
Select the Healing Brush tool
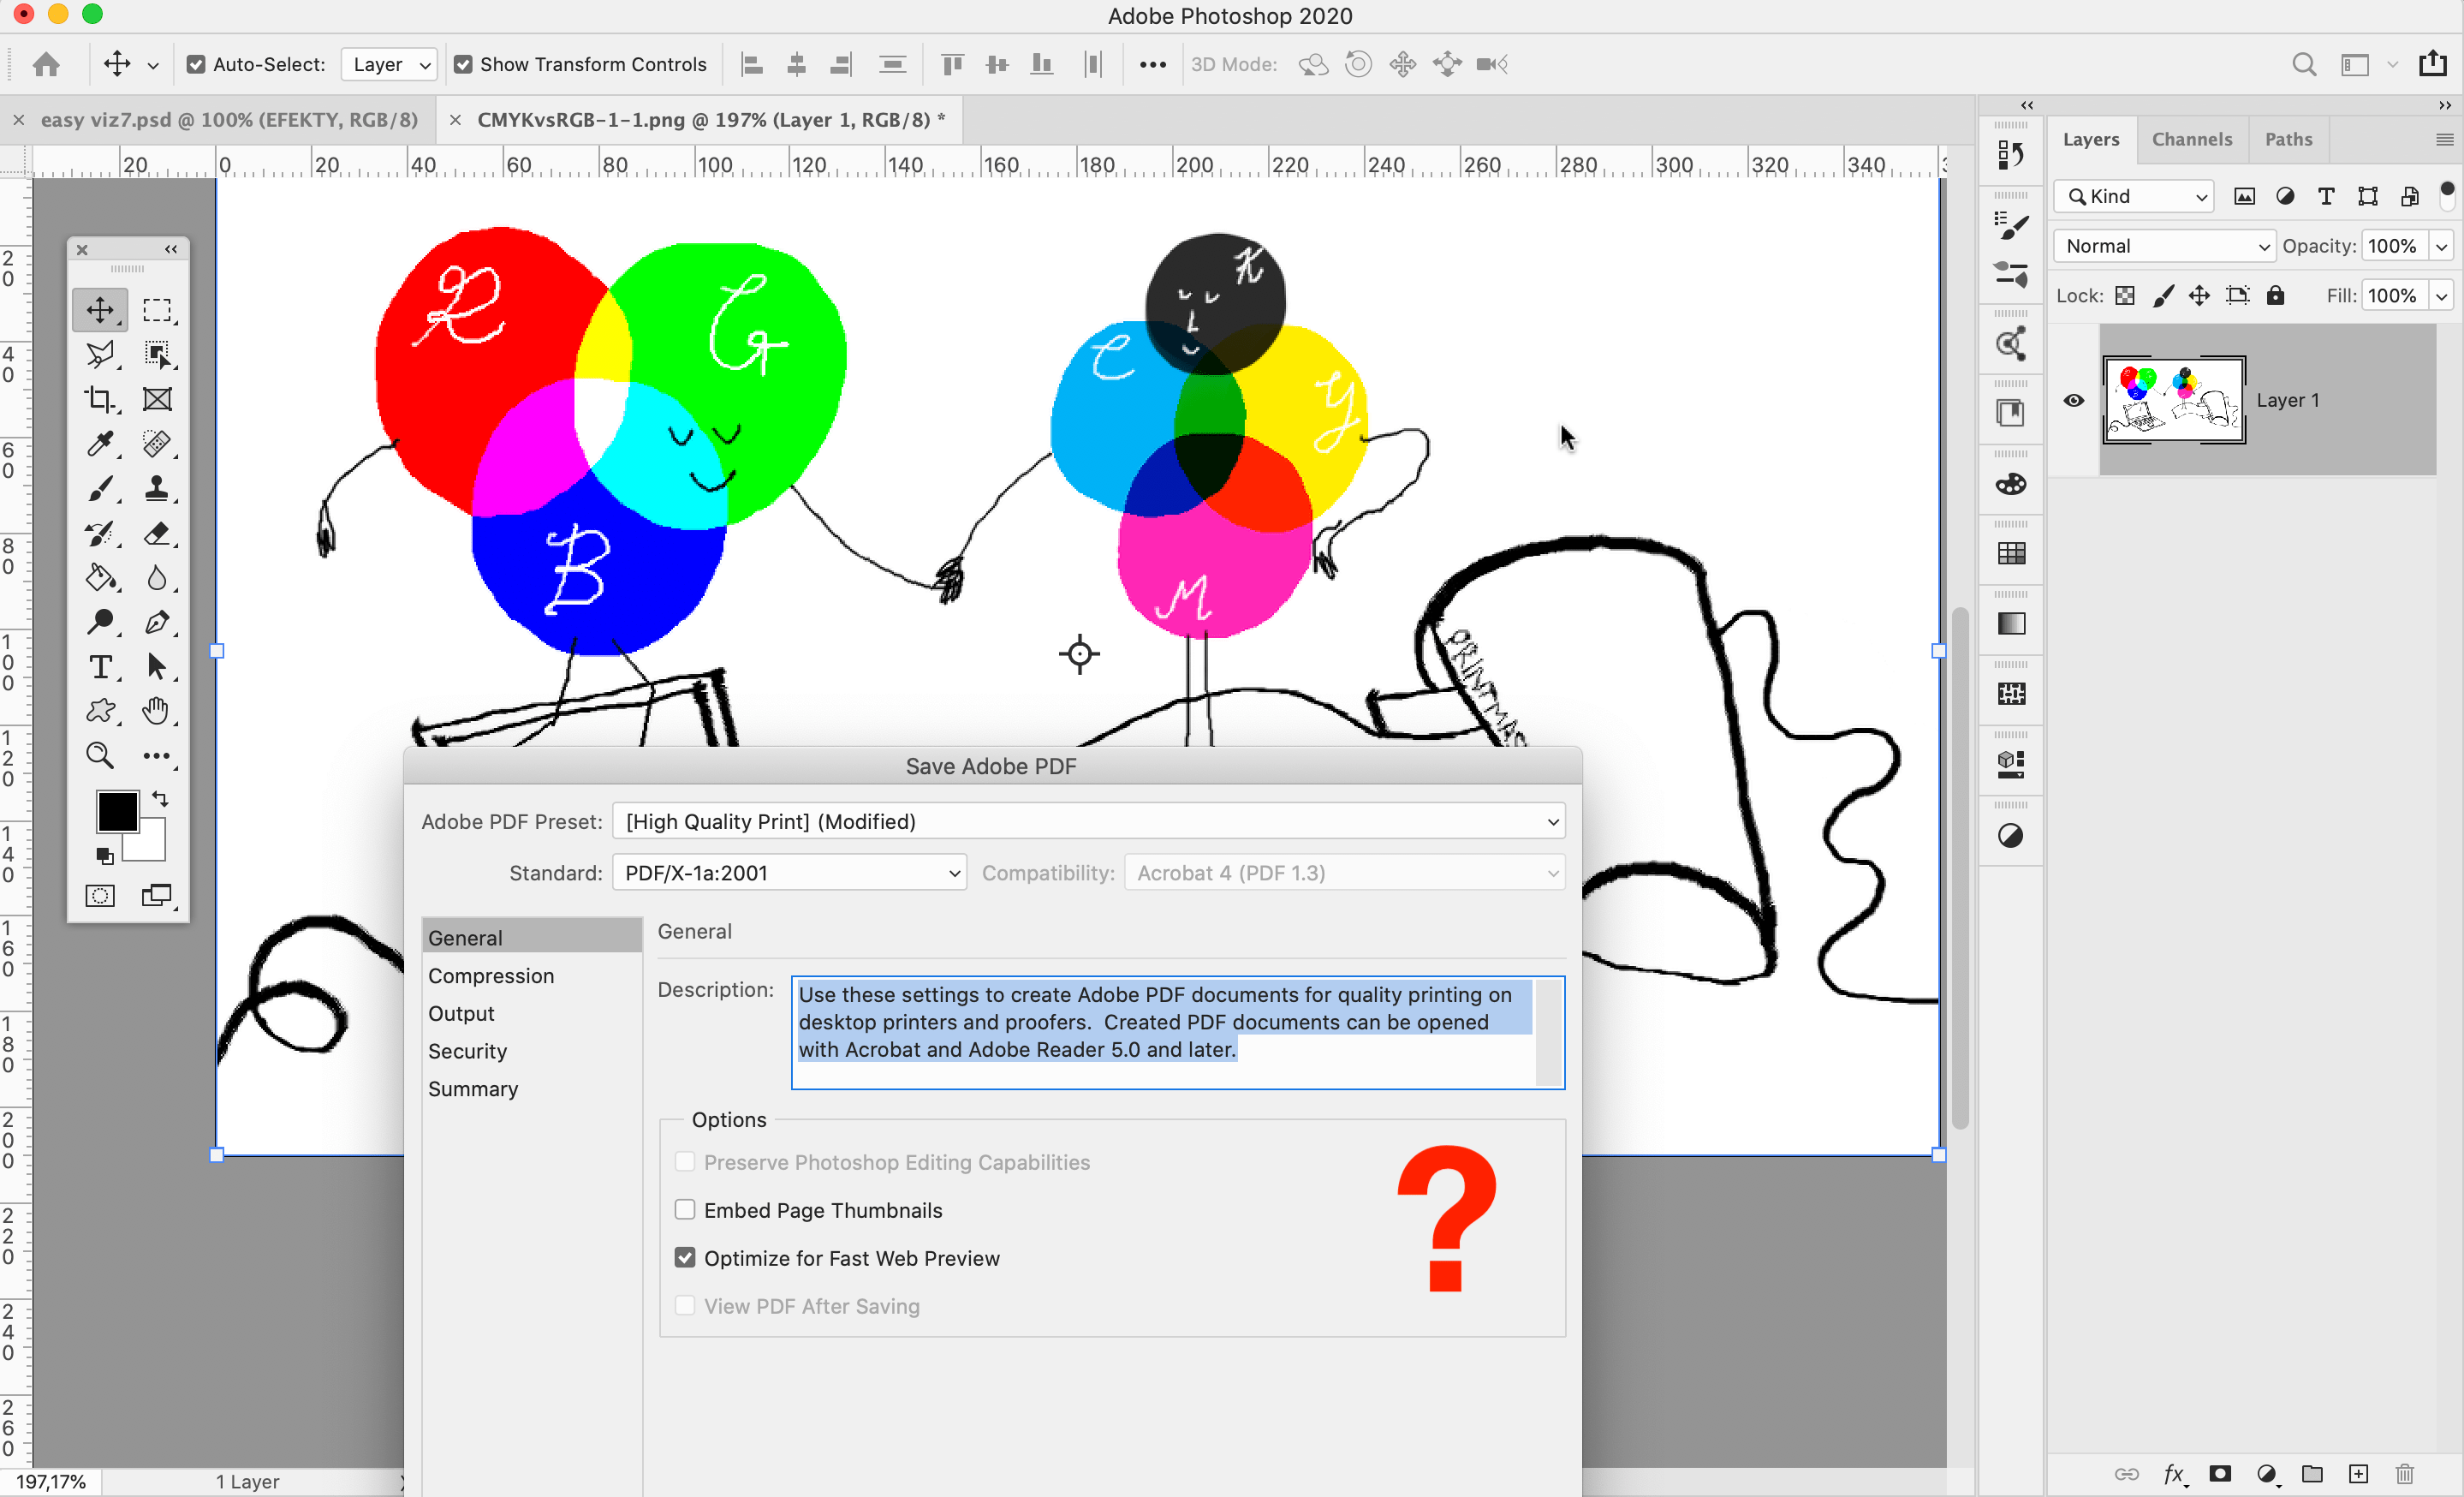[157, 443]
